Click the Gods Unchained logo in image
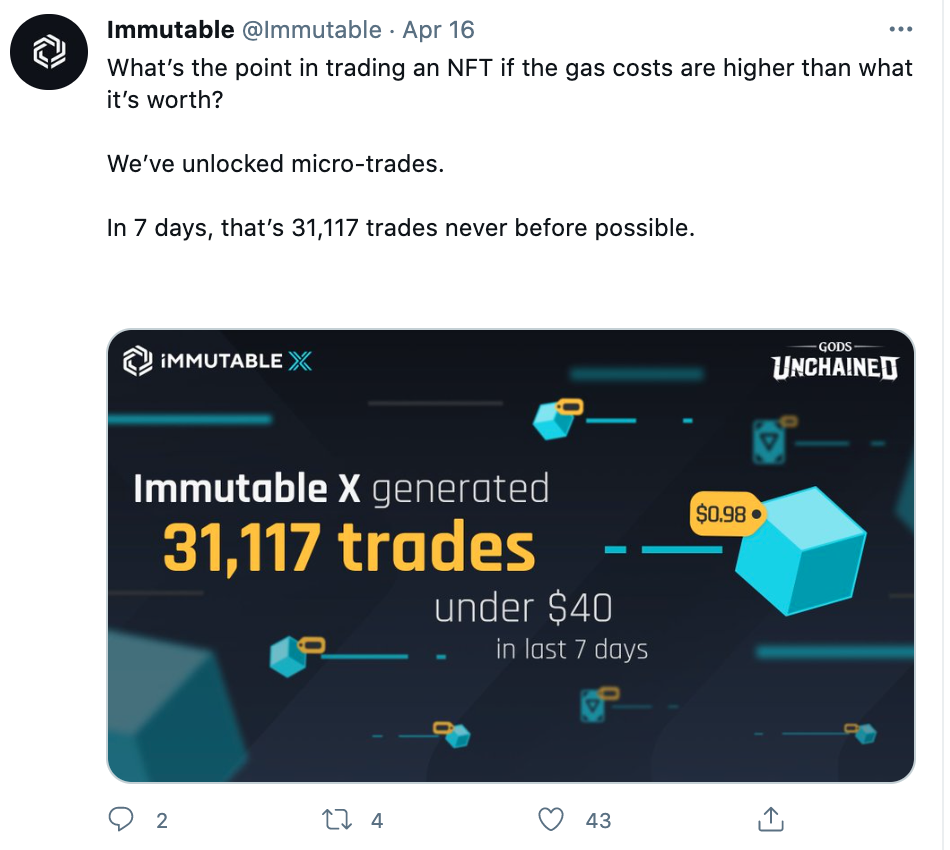This screenshot has height=850, width=950. click(x=835, y=361)
